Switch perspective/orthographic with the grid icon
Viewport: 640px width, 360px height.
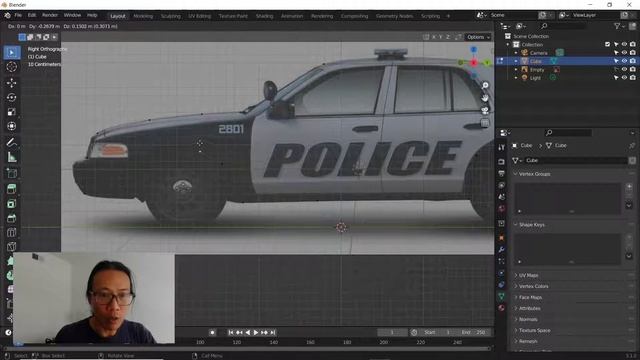[485, 123]
